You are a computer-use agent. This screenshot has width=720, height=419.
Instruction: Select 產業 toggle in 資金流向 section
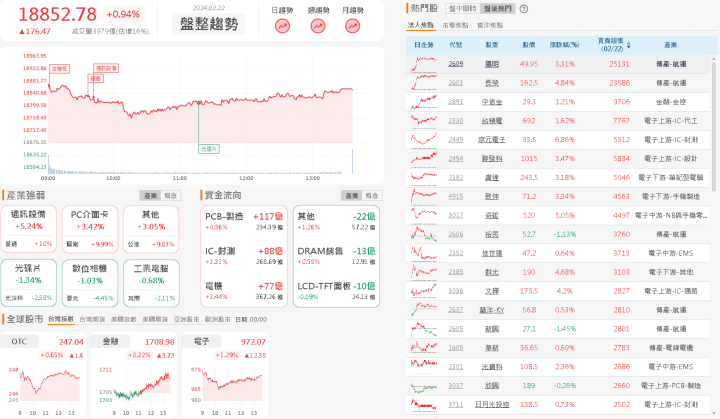coord(352,196)
